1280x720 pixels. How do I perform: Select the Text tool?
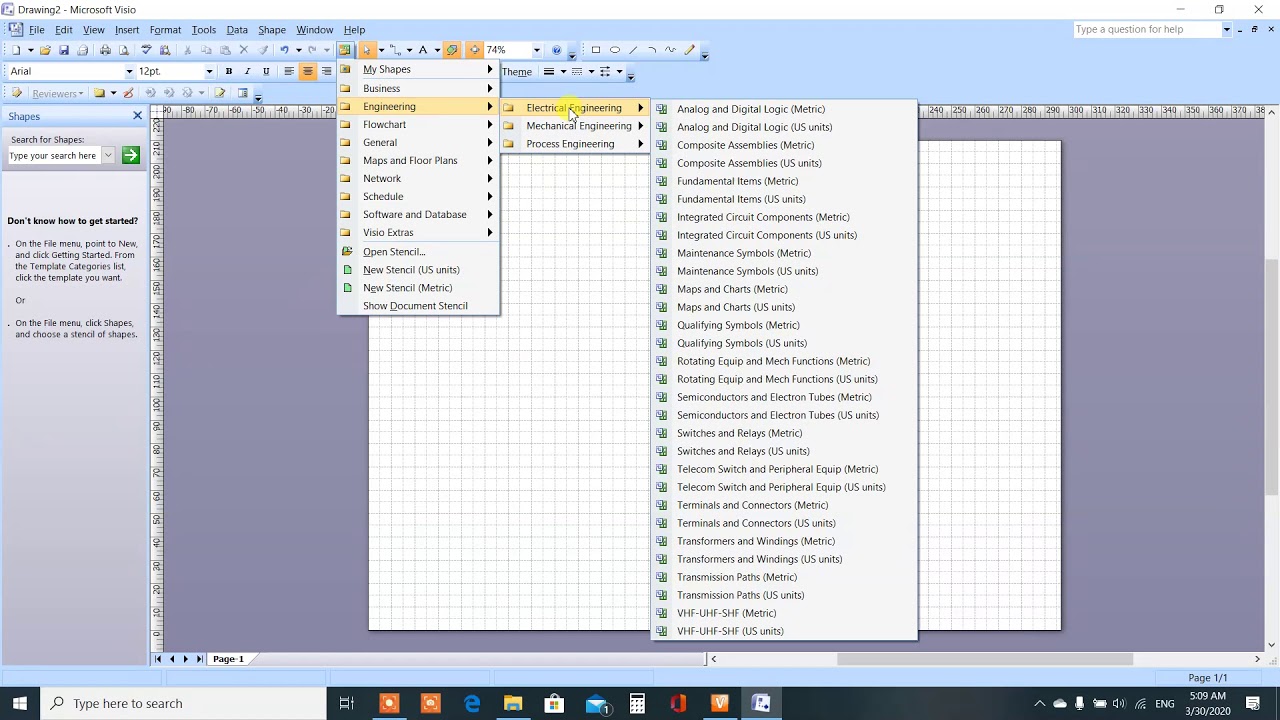(423, 50)
